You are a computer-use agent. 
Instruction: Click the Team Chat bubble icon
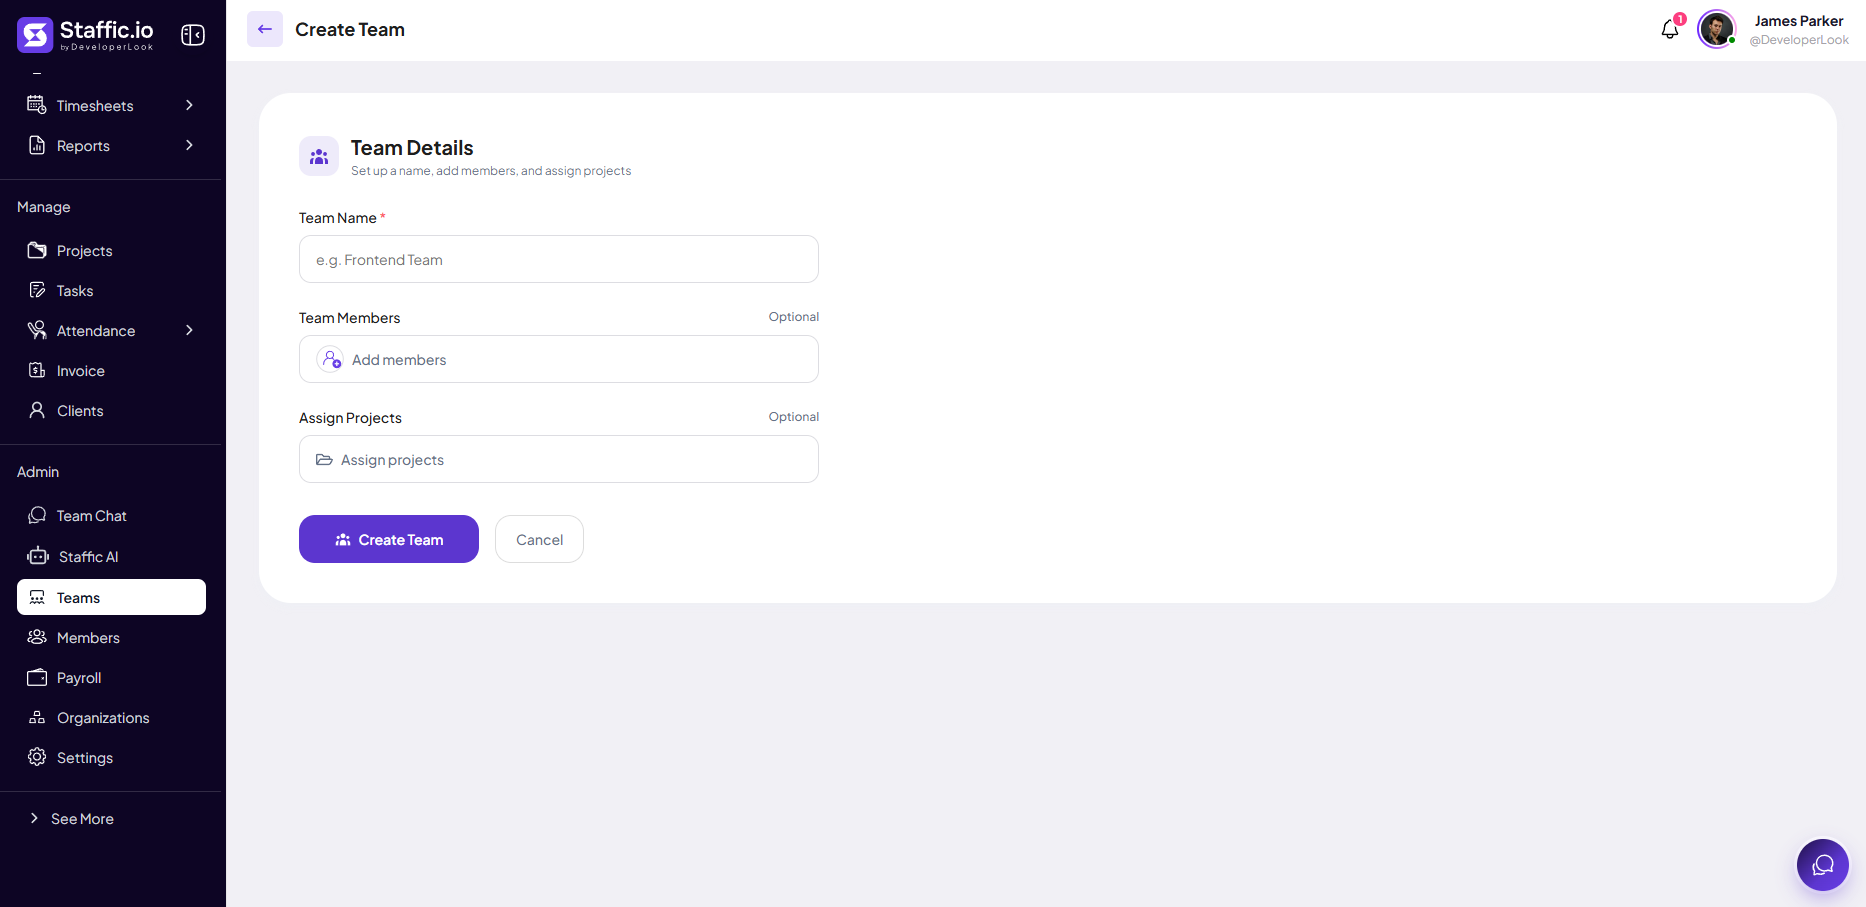pos(37,515)
